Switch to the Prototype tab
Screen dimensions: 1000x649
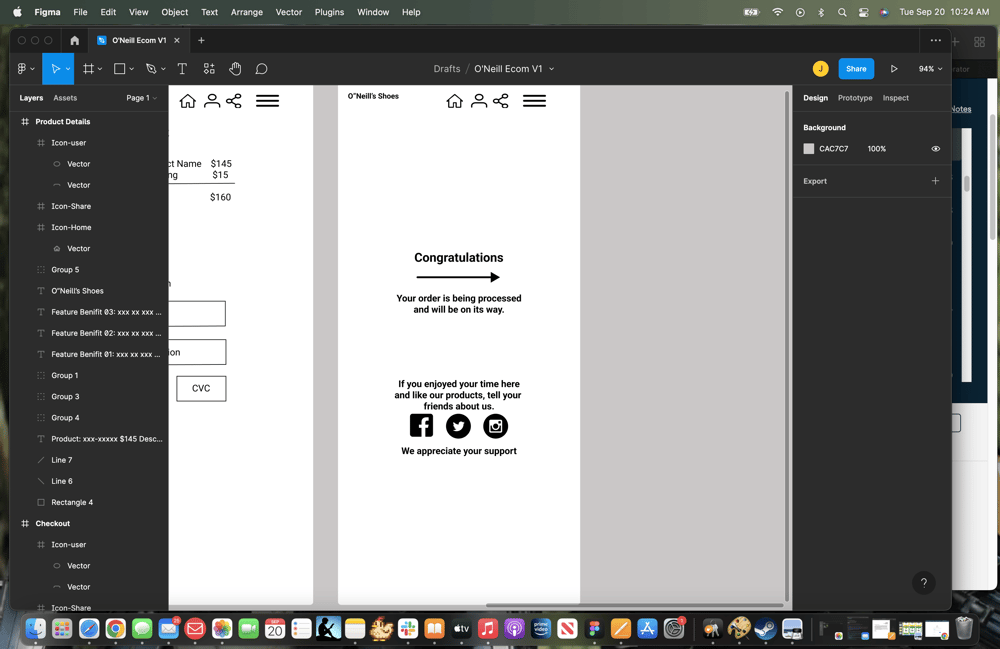coord(854,97)
